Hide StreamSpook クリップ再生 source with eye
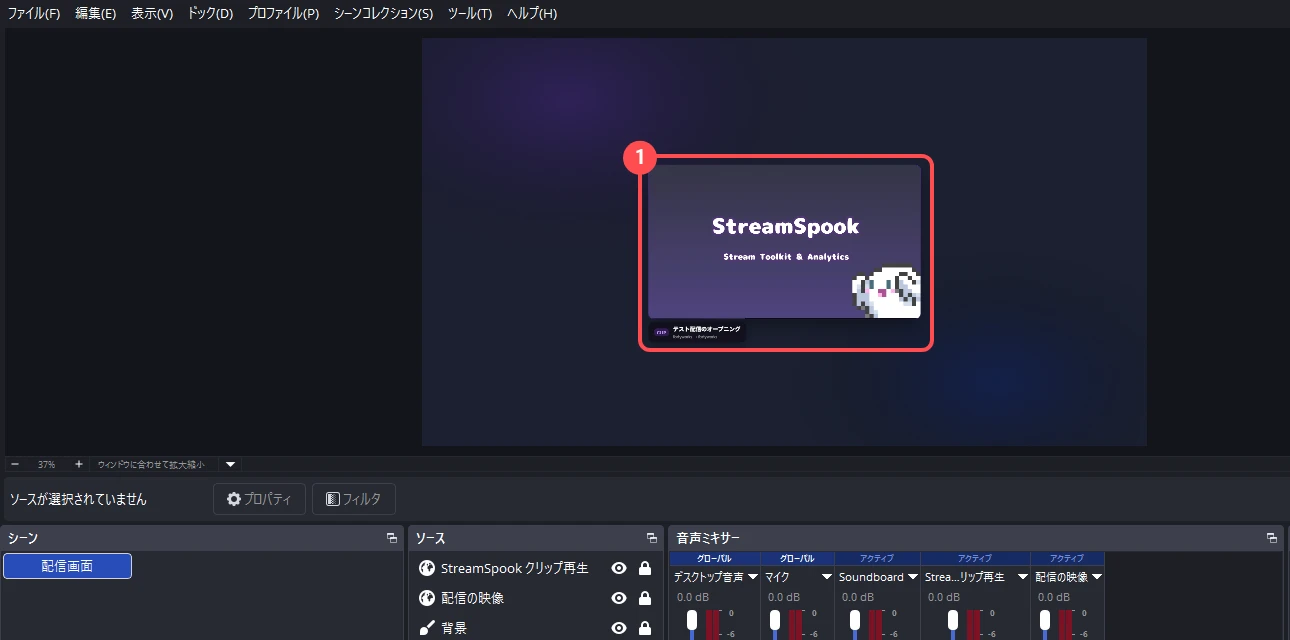Screen dimensions: 1290x640 [619, 568]
